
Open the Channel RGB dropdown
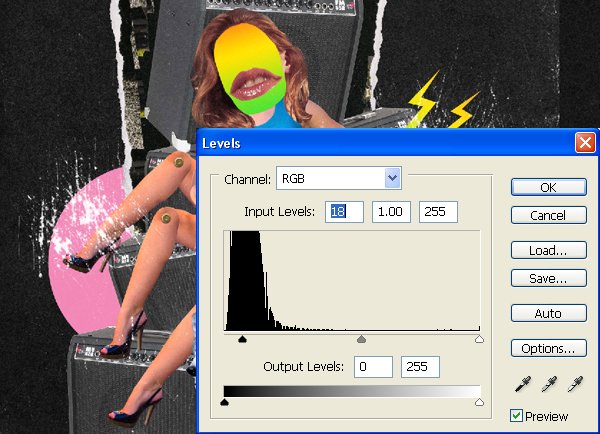[339, 178]
